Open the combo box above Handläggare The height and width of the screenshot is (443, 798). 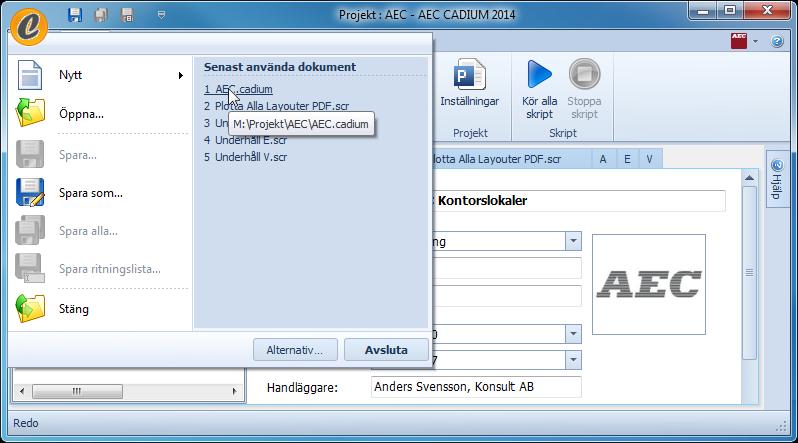573,360
